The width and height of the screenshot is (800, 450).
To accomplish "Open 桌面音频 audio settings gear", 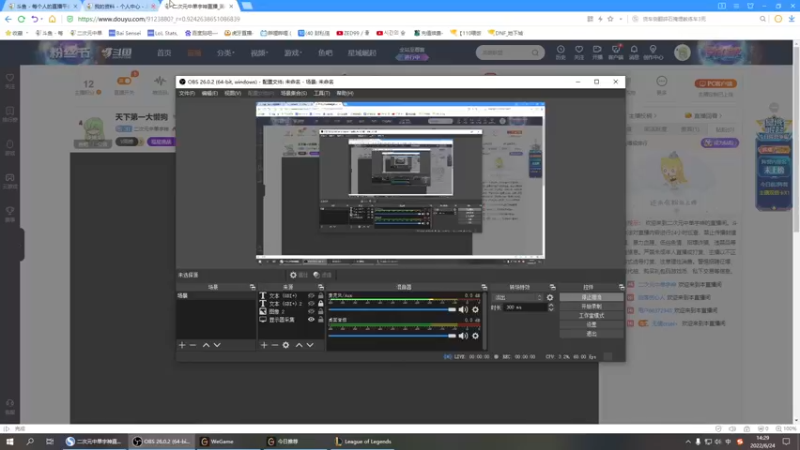I will (476, 336).
